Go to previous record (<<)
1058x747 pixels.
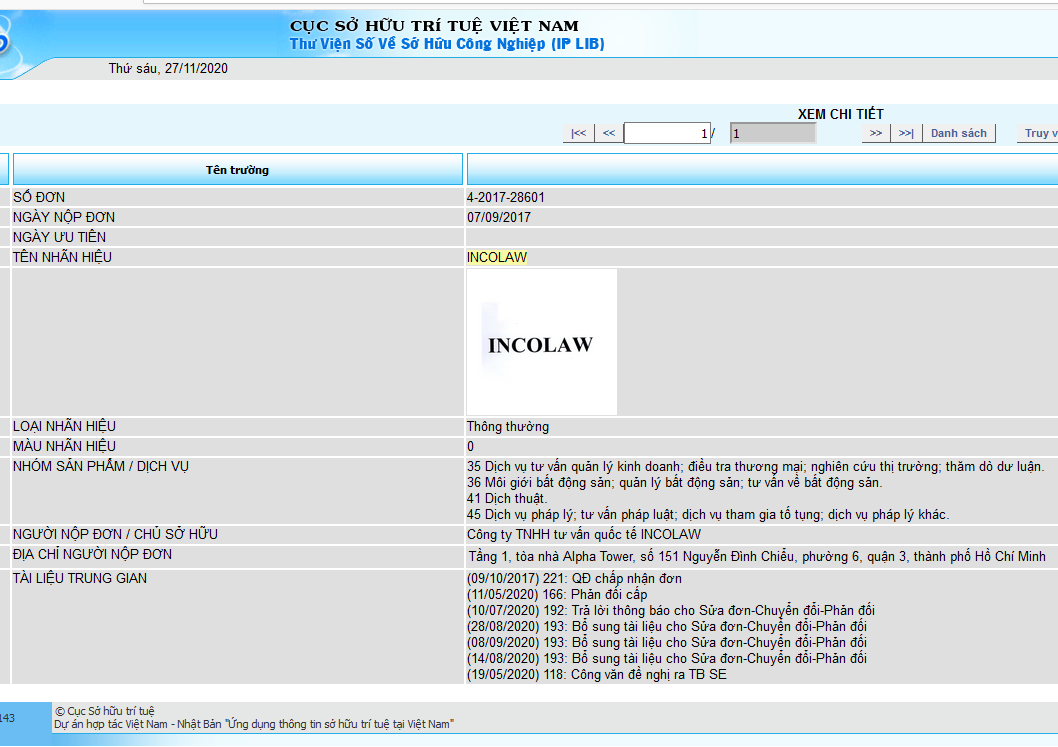(608, 133)
